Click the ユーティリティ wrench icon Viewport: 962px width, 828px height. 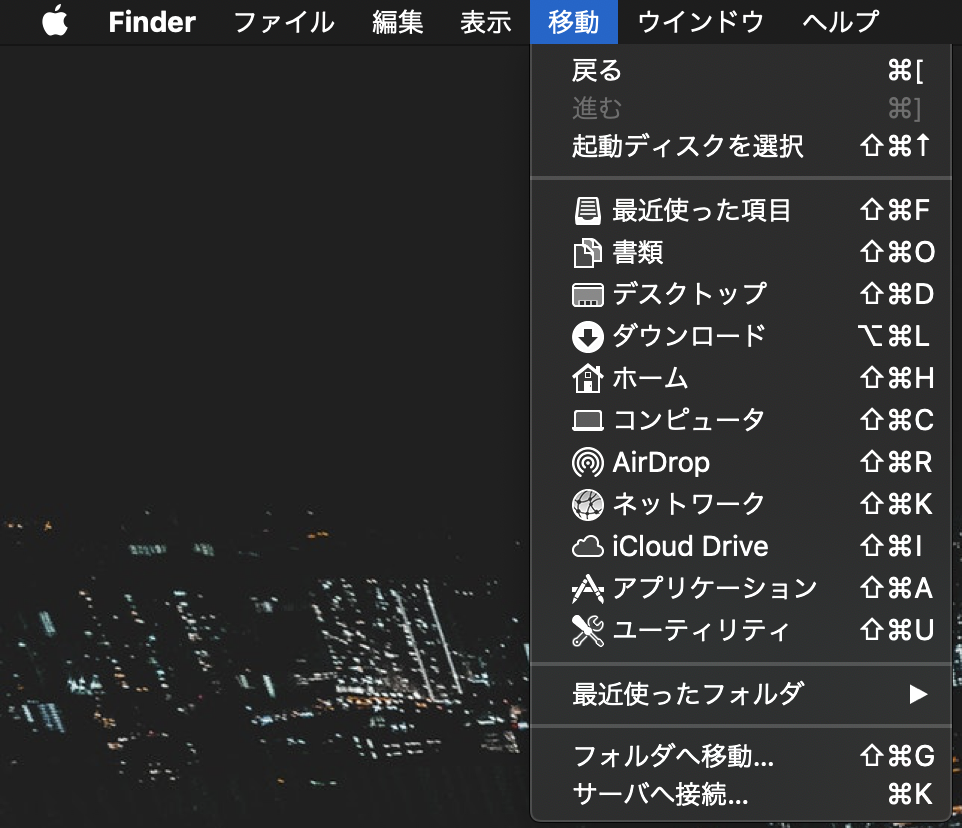click(588, 630)
